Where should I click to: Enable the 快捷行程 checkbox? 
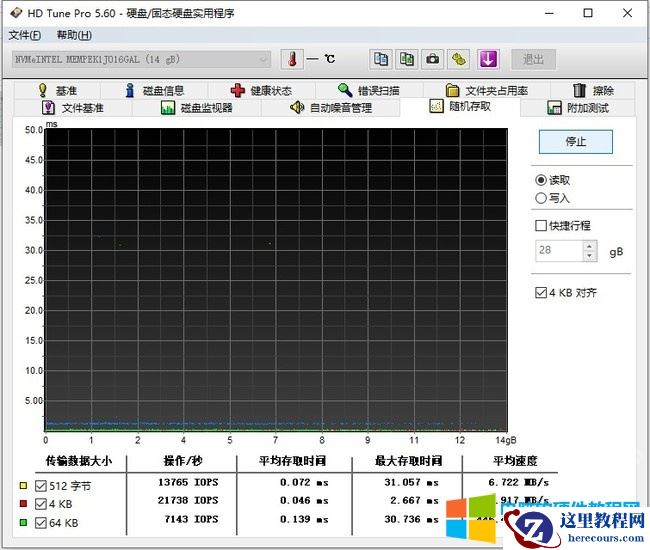(x=542, y=225)
